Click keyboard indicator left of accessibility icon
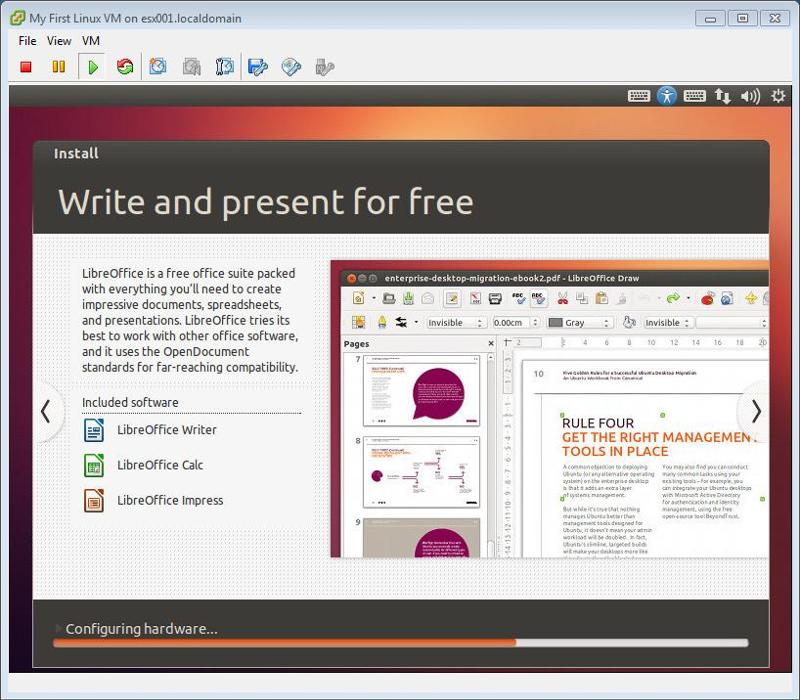 coord(638,96)
